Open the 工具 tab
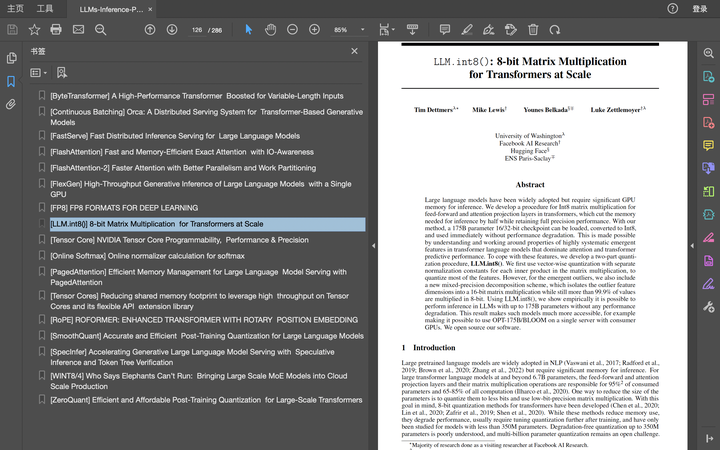720x450 pixels. [x=45, y=9]
